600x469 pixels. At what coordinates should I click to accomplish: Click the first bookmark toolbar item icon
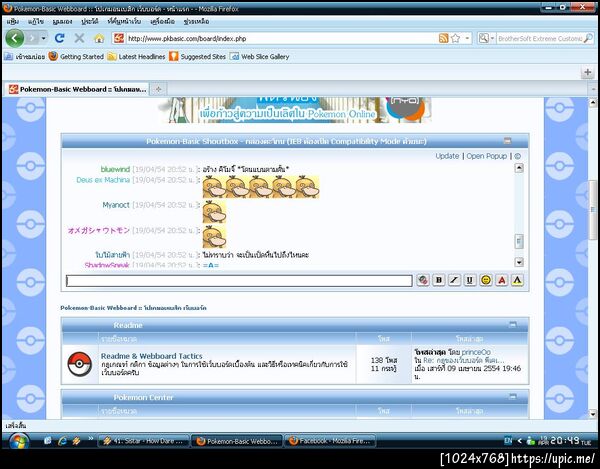[x=9, y=57]
